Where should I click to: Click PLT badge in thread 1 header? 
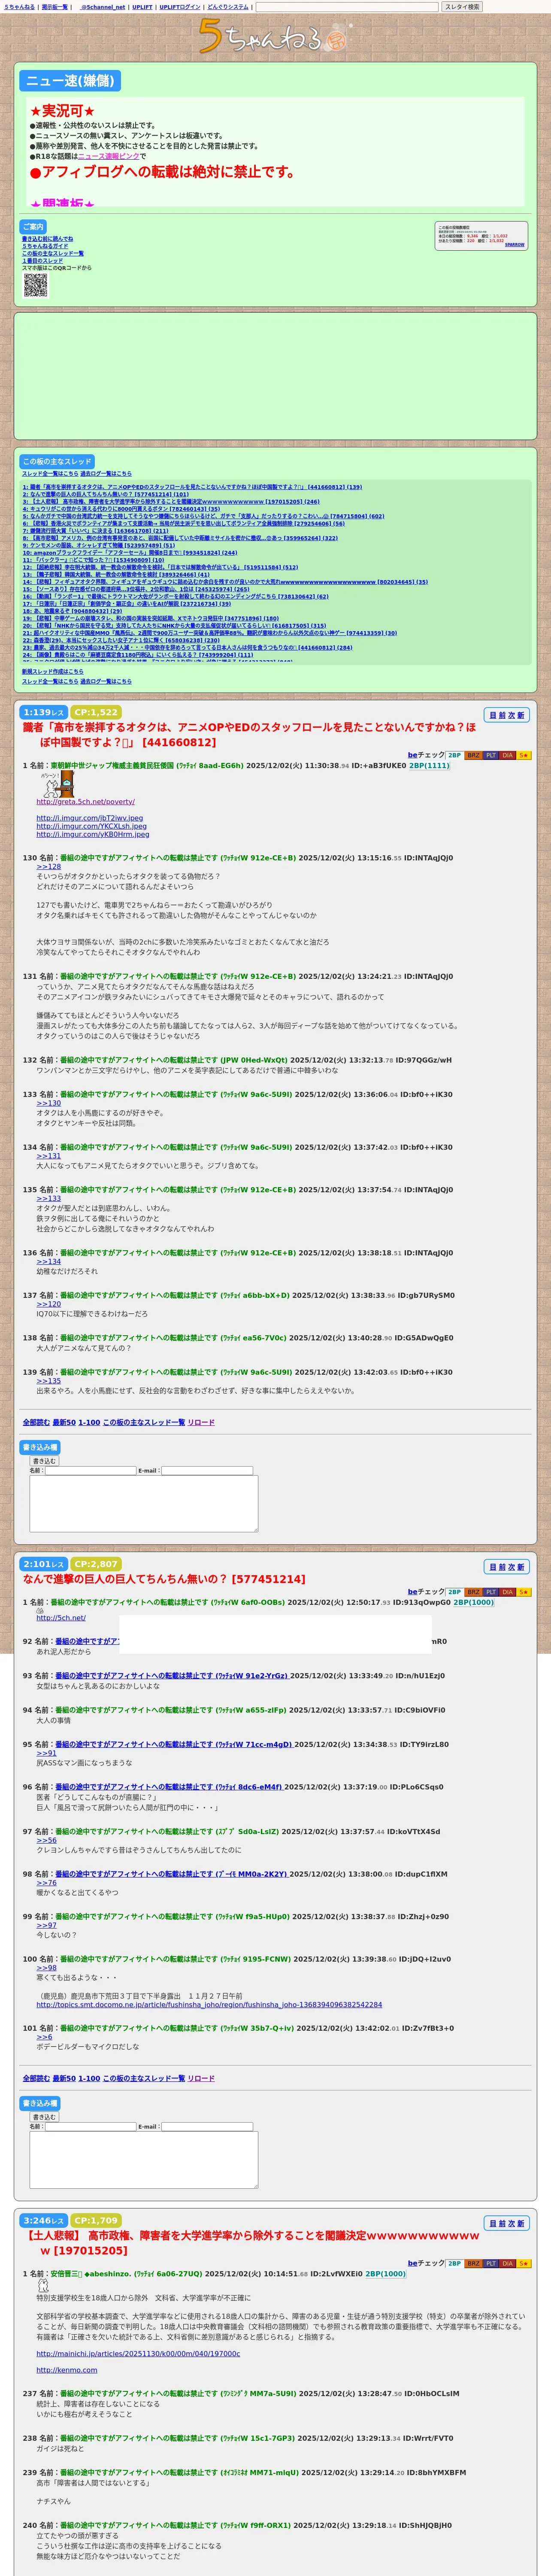tap(490, 755)
